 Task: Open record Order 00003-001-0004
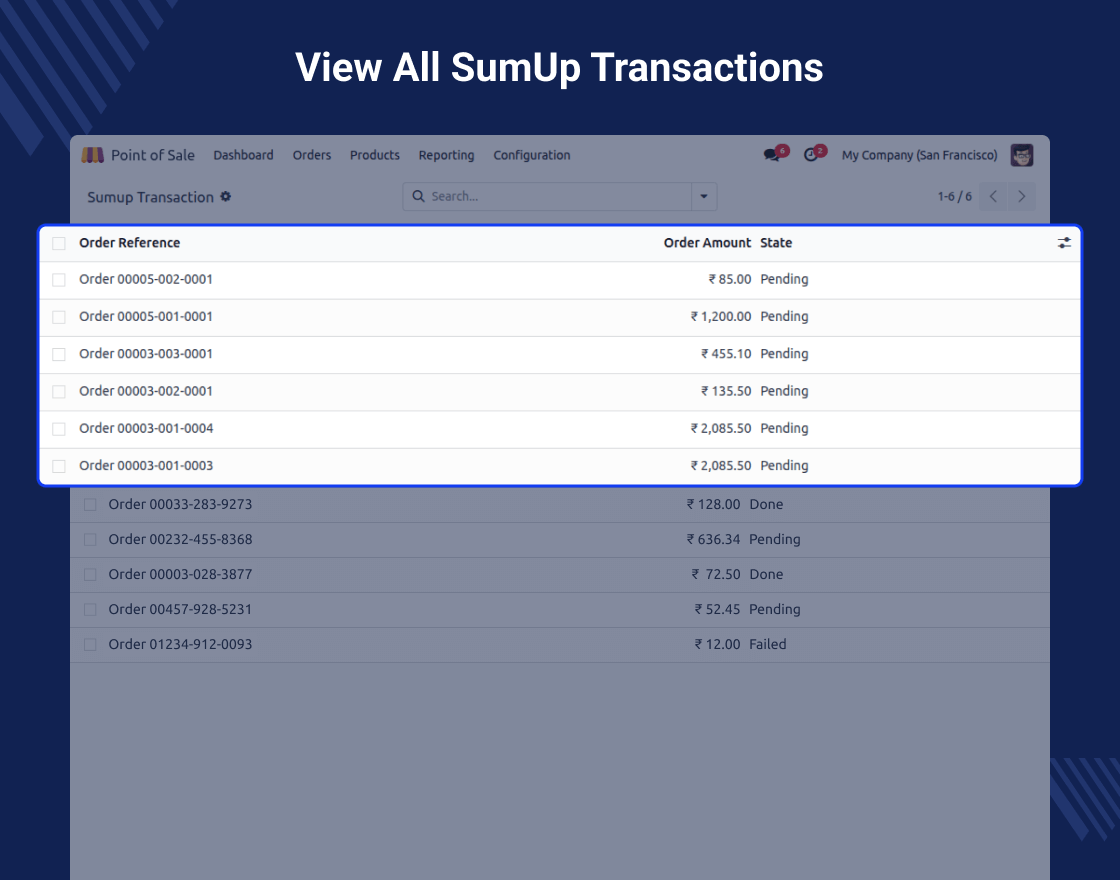[146, 428]
